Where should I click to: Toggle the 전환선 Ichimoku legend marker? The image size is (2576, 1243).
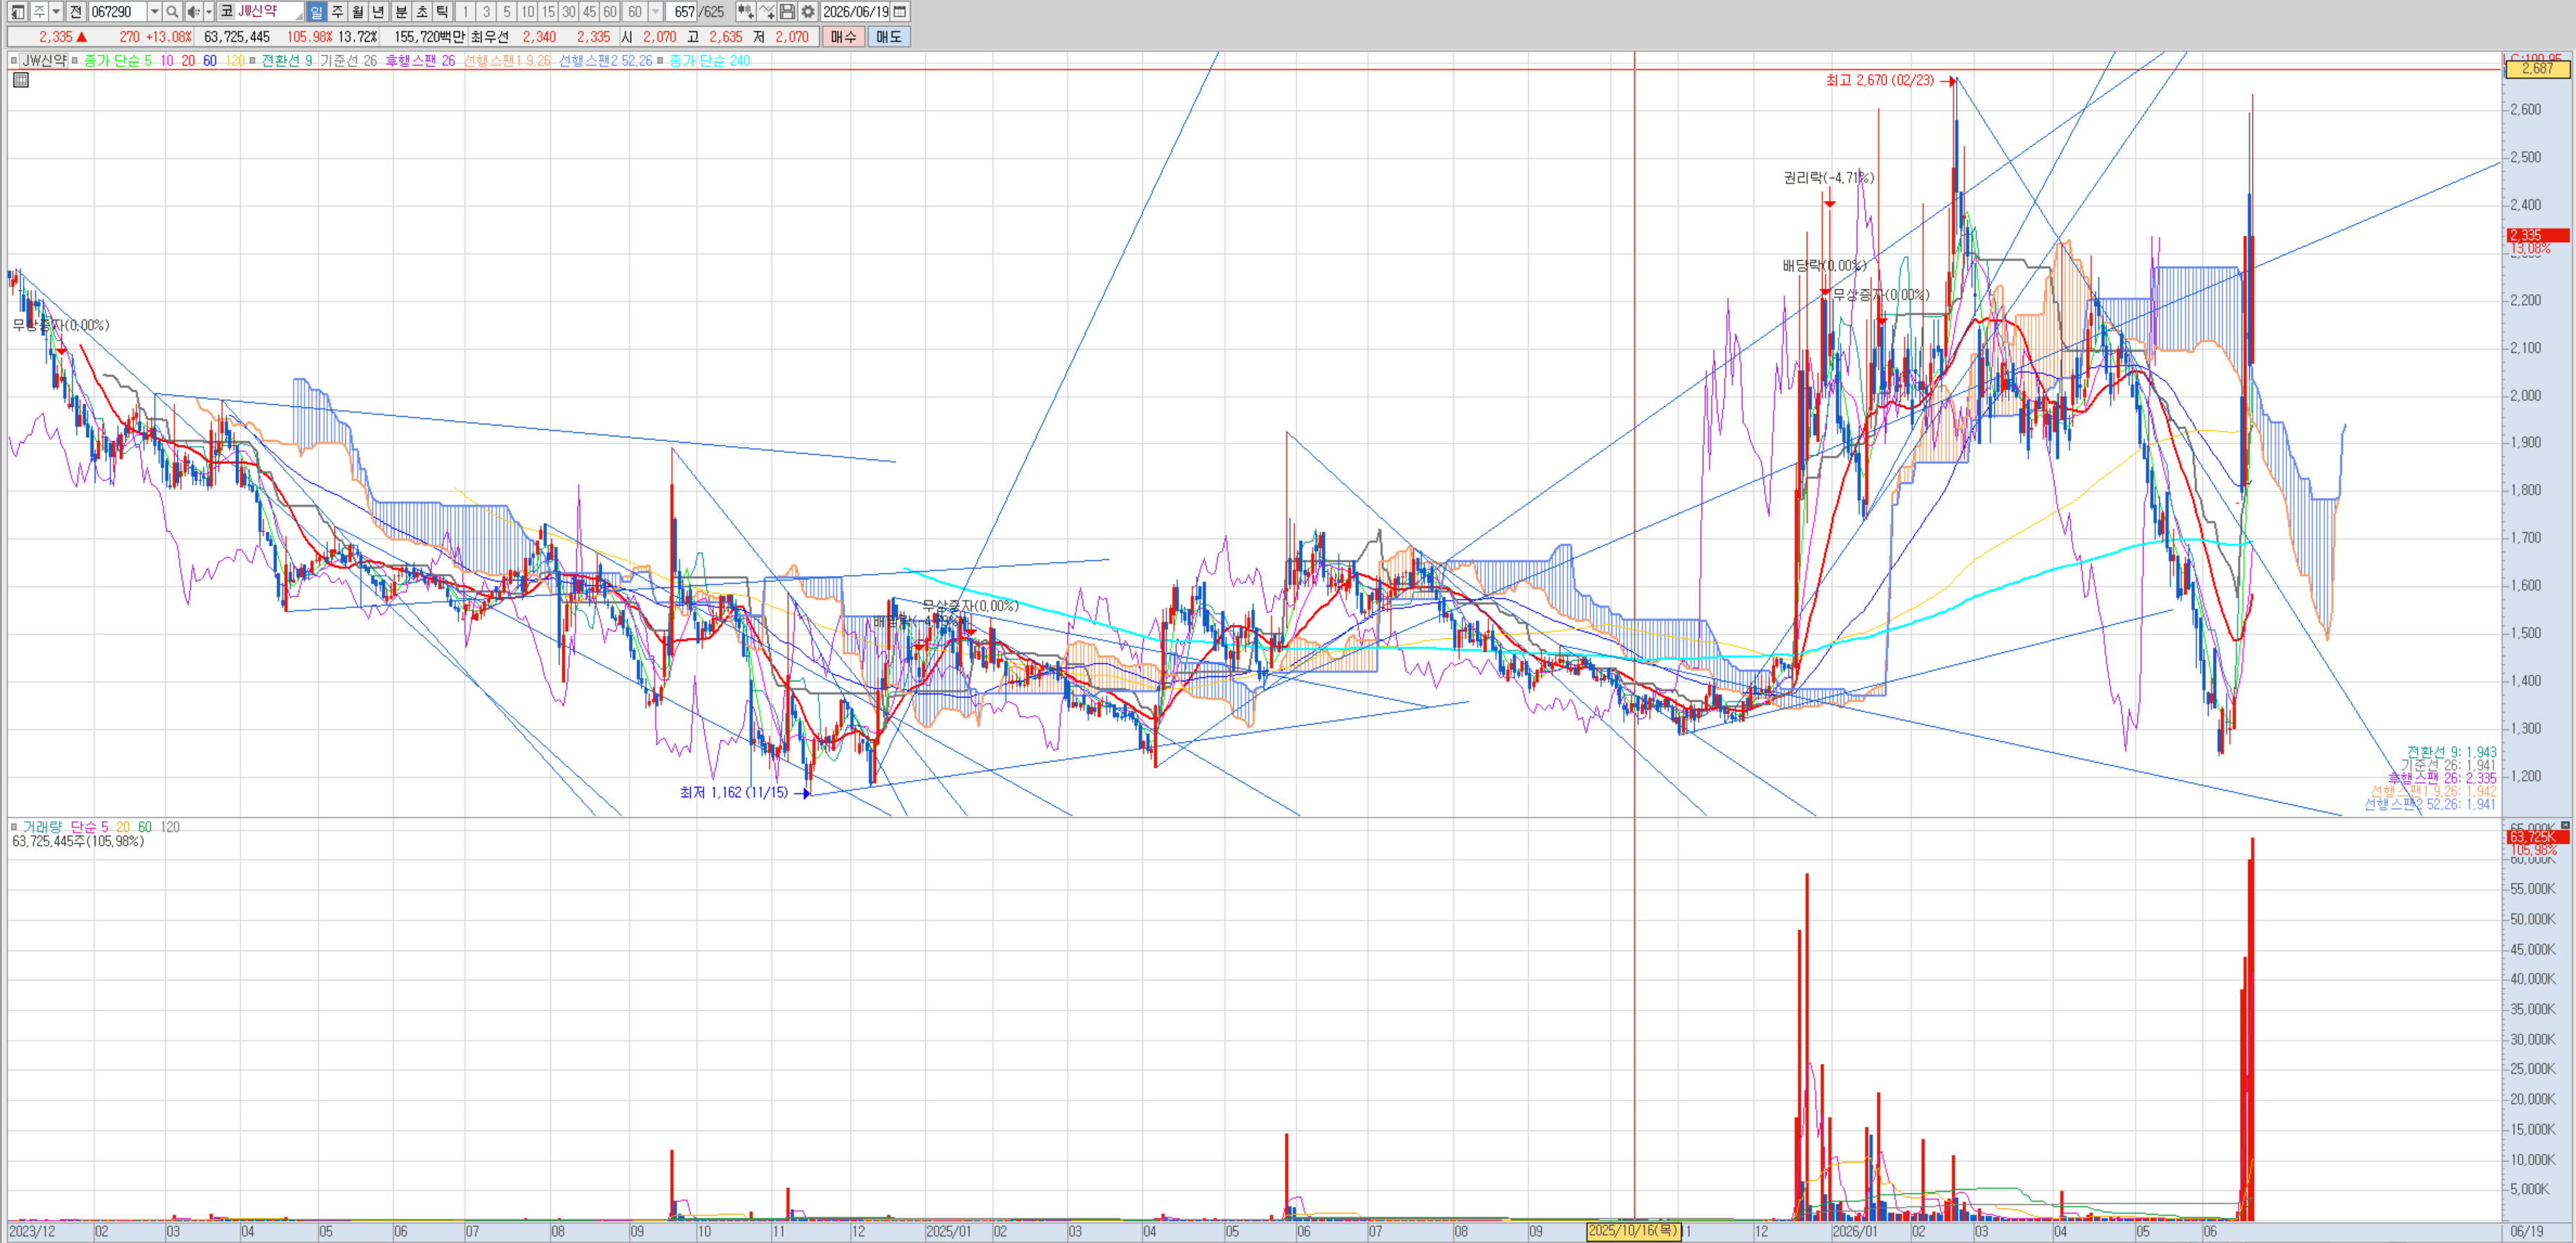coord(253,61)
